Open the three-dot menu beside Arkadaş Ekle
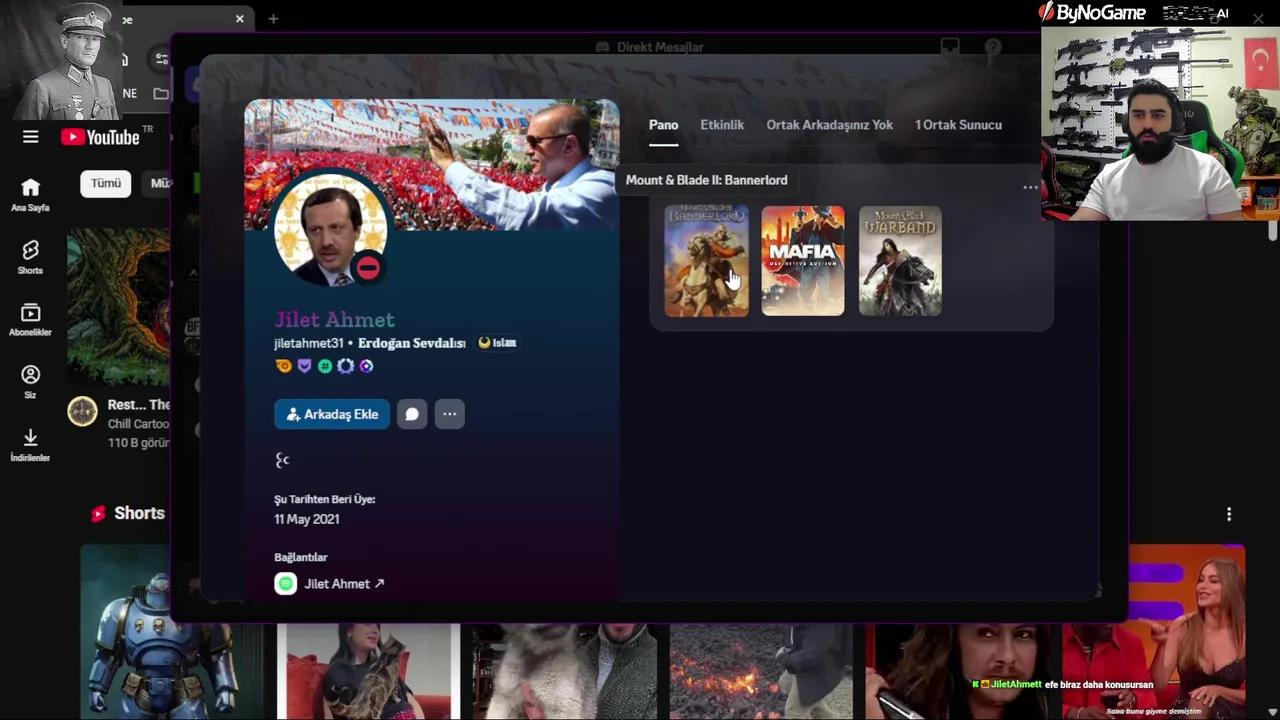The height and width of the screenshot is (720, 1280). 450,414
